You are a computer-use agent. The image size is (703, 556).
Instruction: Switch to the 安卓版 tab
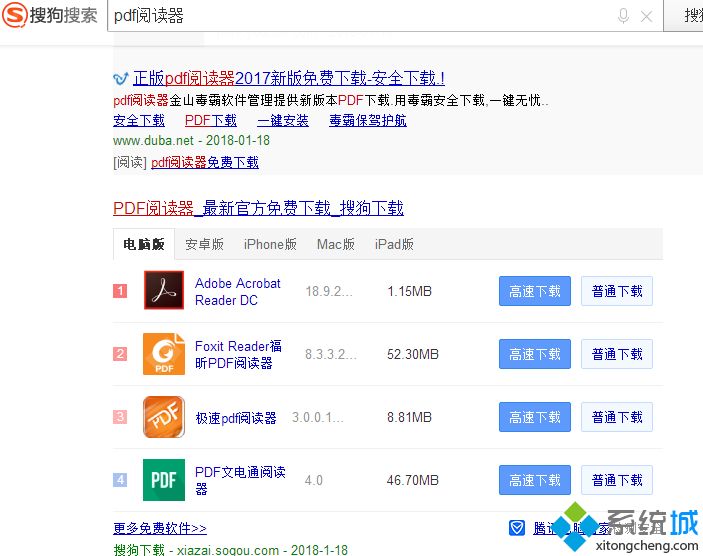tap(204, 244)
